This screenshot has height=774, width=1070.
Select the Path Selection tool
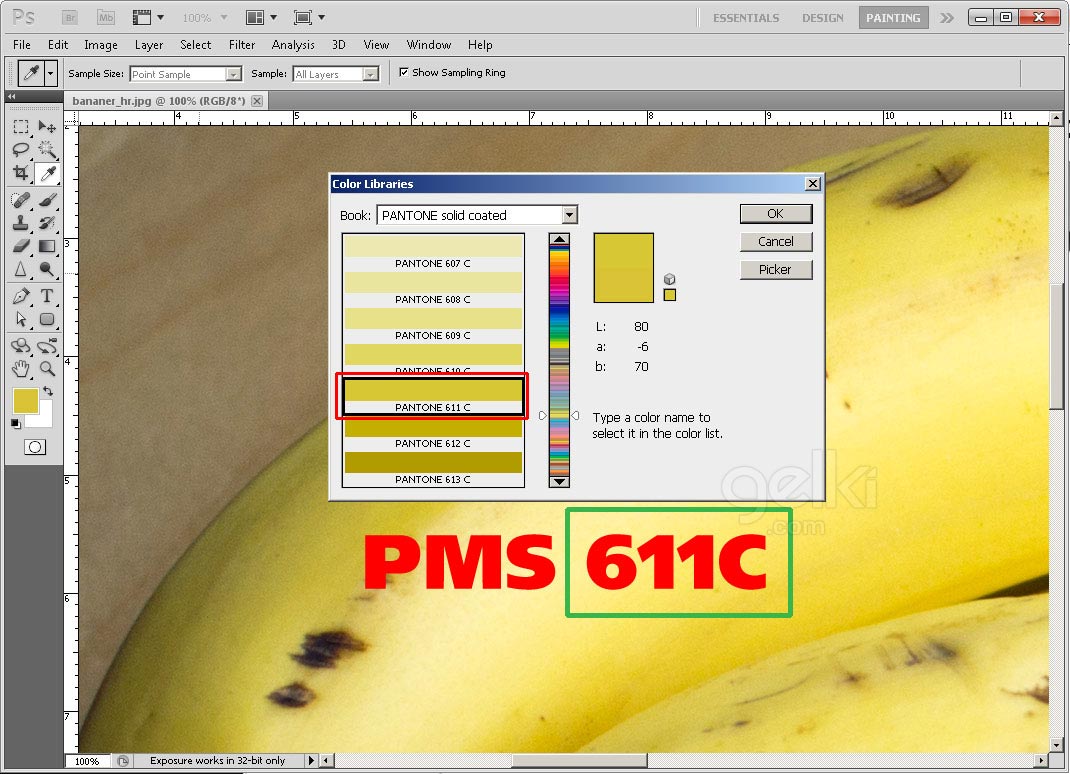point(20,319)
